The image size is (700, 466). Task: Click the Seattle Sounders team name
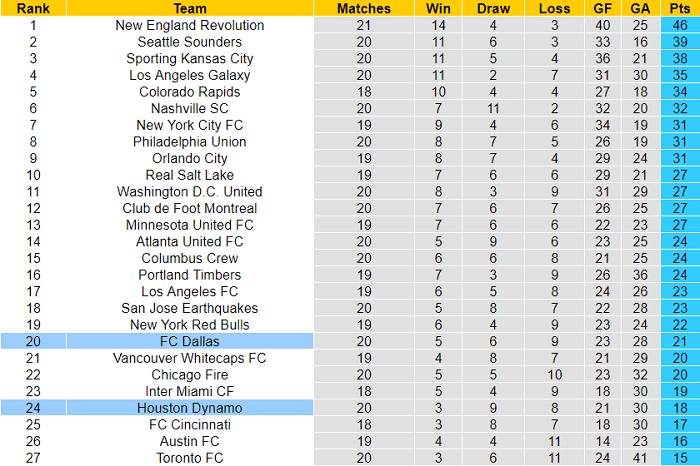pos(190,42)
